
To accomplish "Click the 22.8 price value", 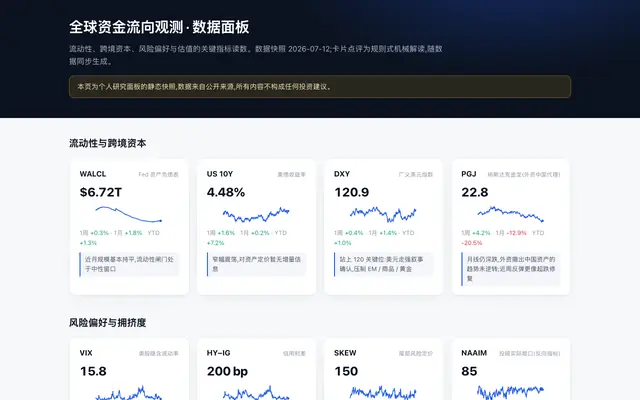I will (474, 192).
